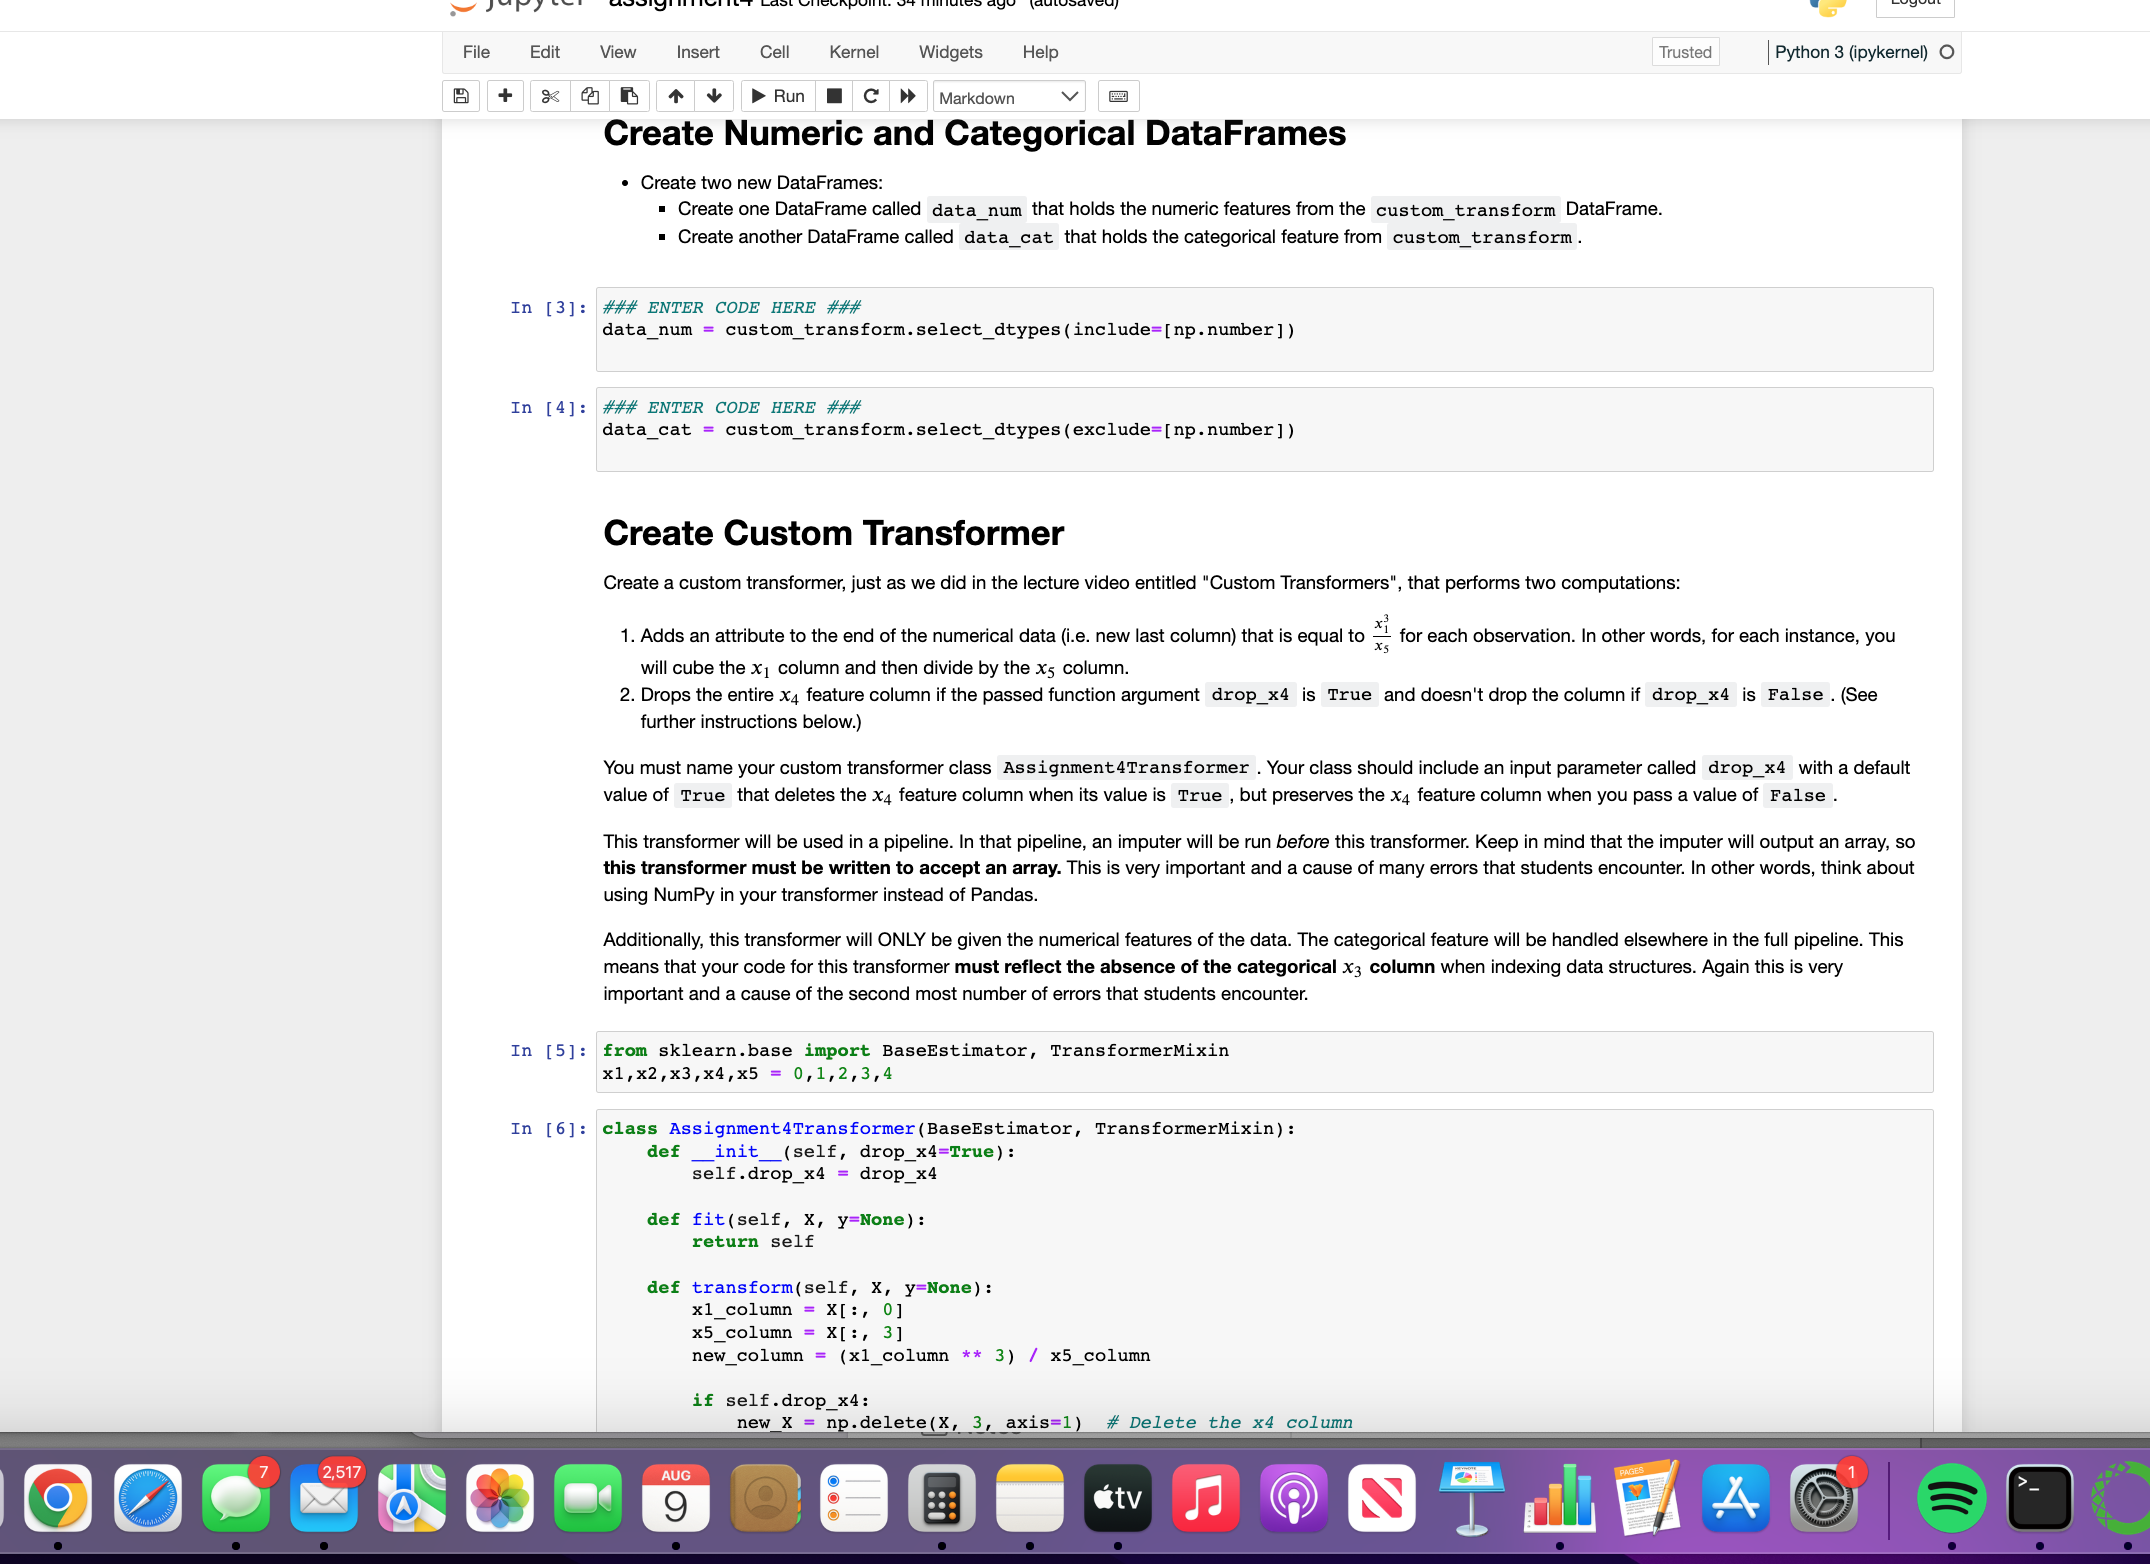Screen dimensions: 2150x1564
Task: Open the command palette keyboard icon
Action: (1118, 96)
